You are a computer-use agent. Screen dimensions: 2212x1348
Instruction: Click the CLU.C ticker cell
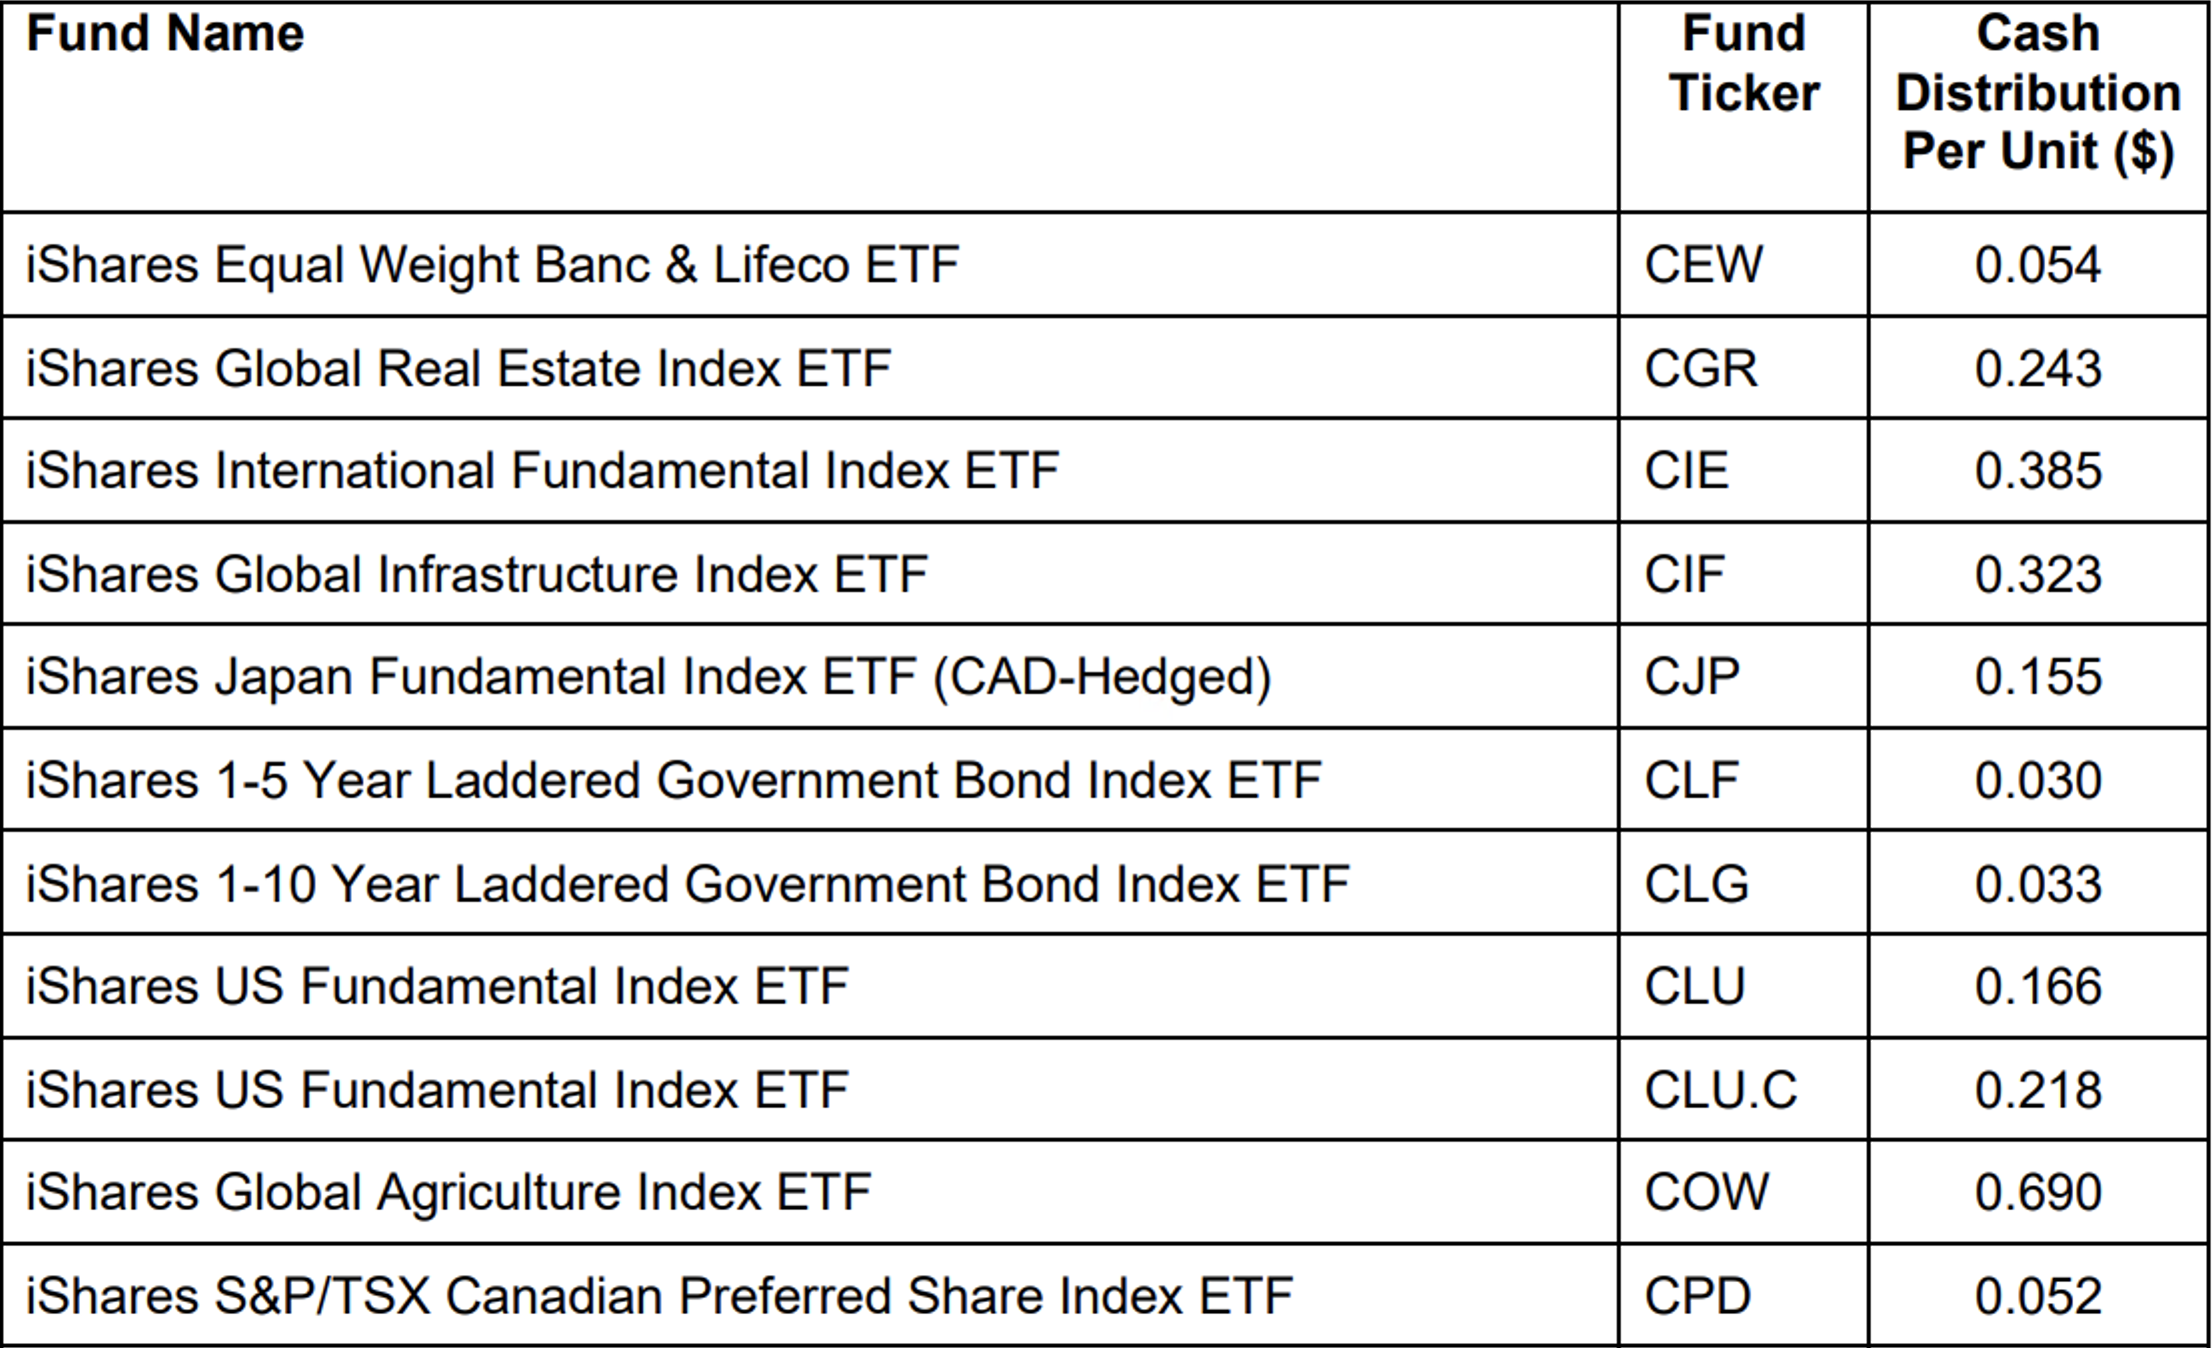[x=1721, y=1090]
